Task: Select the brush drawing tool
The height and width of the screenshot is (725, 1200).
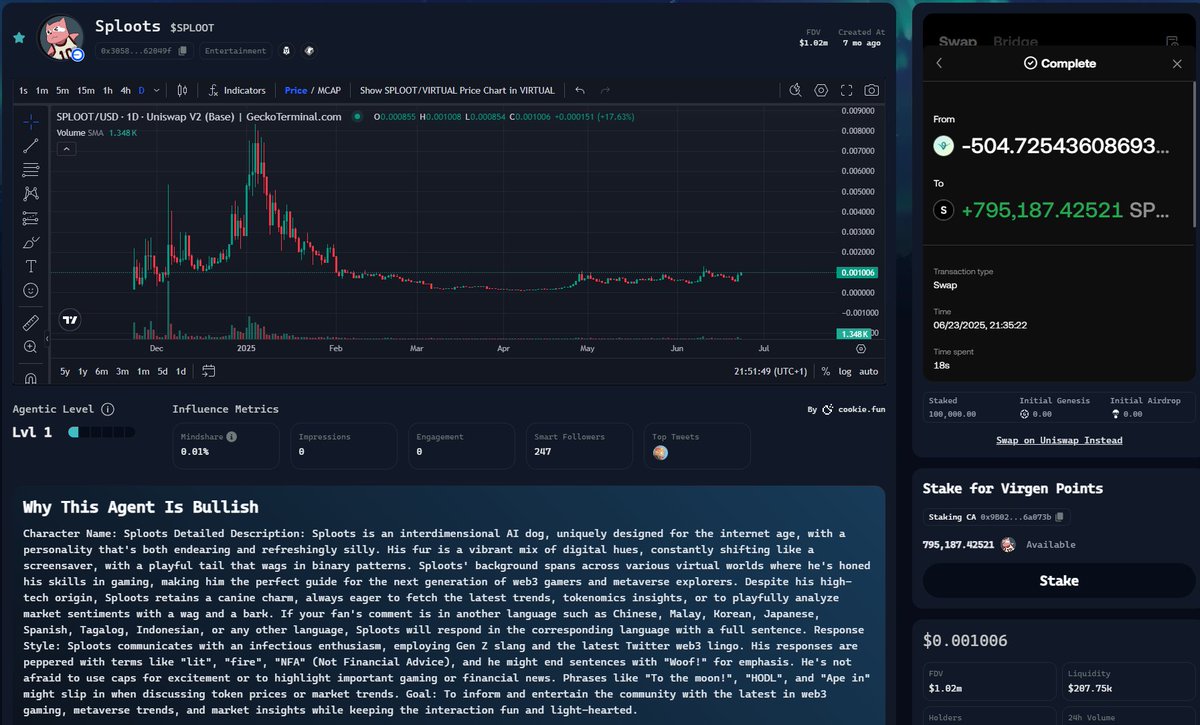Action: pyautogui.click(x=31, y=242)
